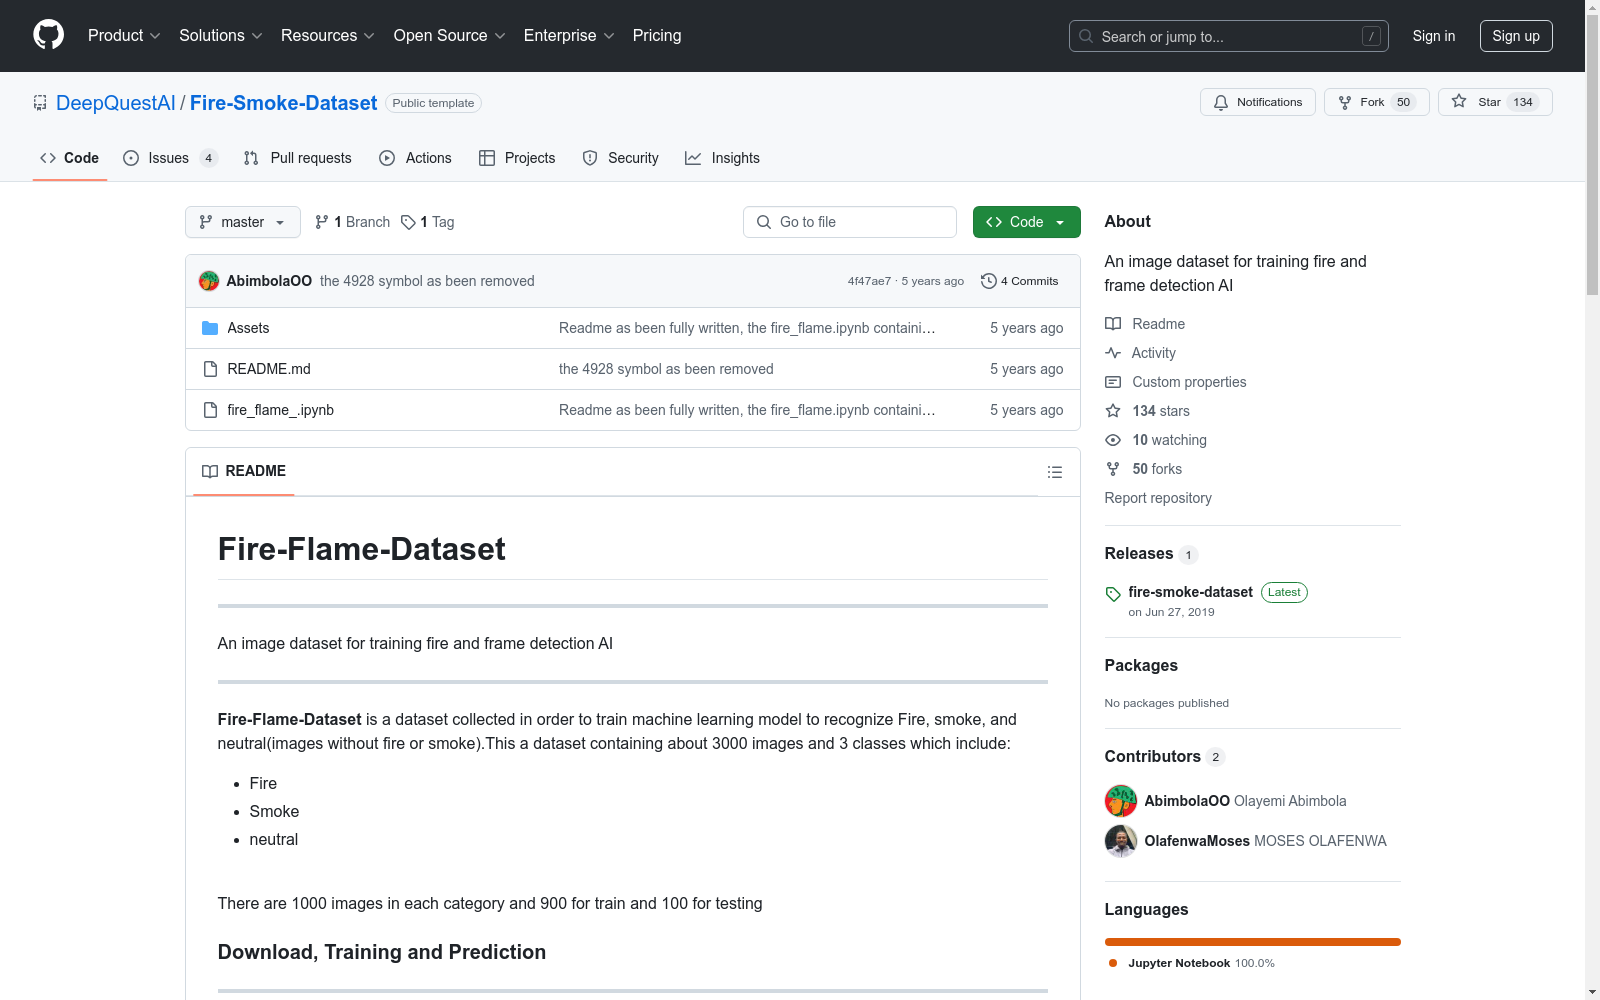The image size is (1600, 1000).
Task: Open Activity in About sidebar
Action: coord(1141,353)
